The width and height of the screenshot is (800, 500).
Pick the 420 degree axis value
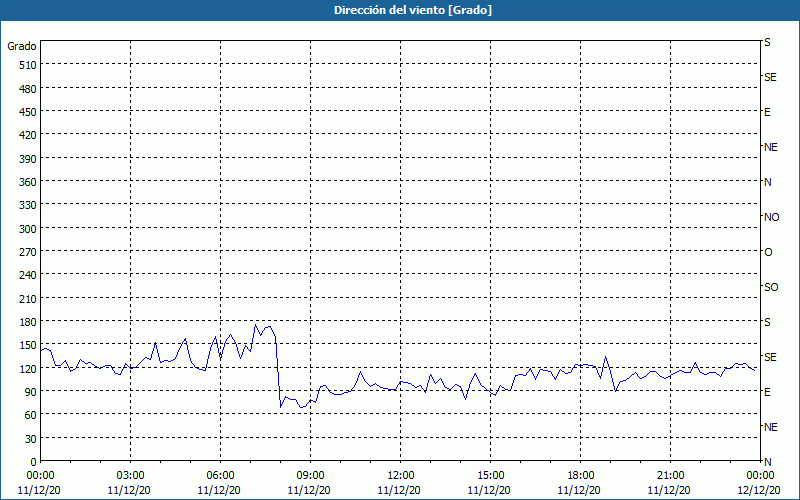[x=28, y=135]
